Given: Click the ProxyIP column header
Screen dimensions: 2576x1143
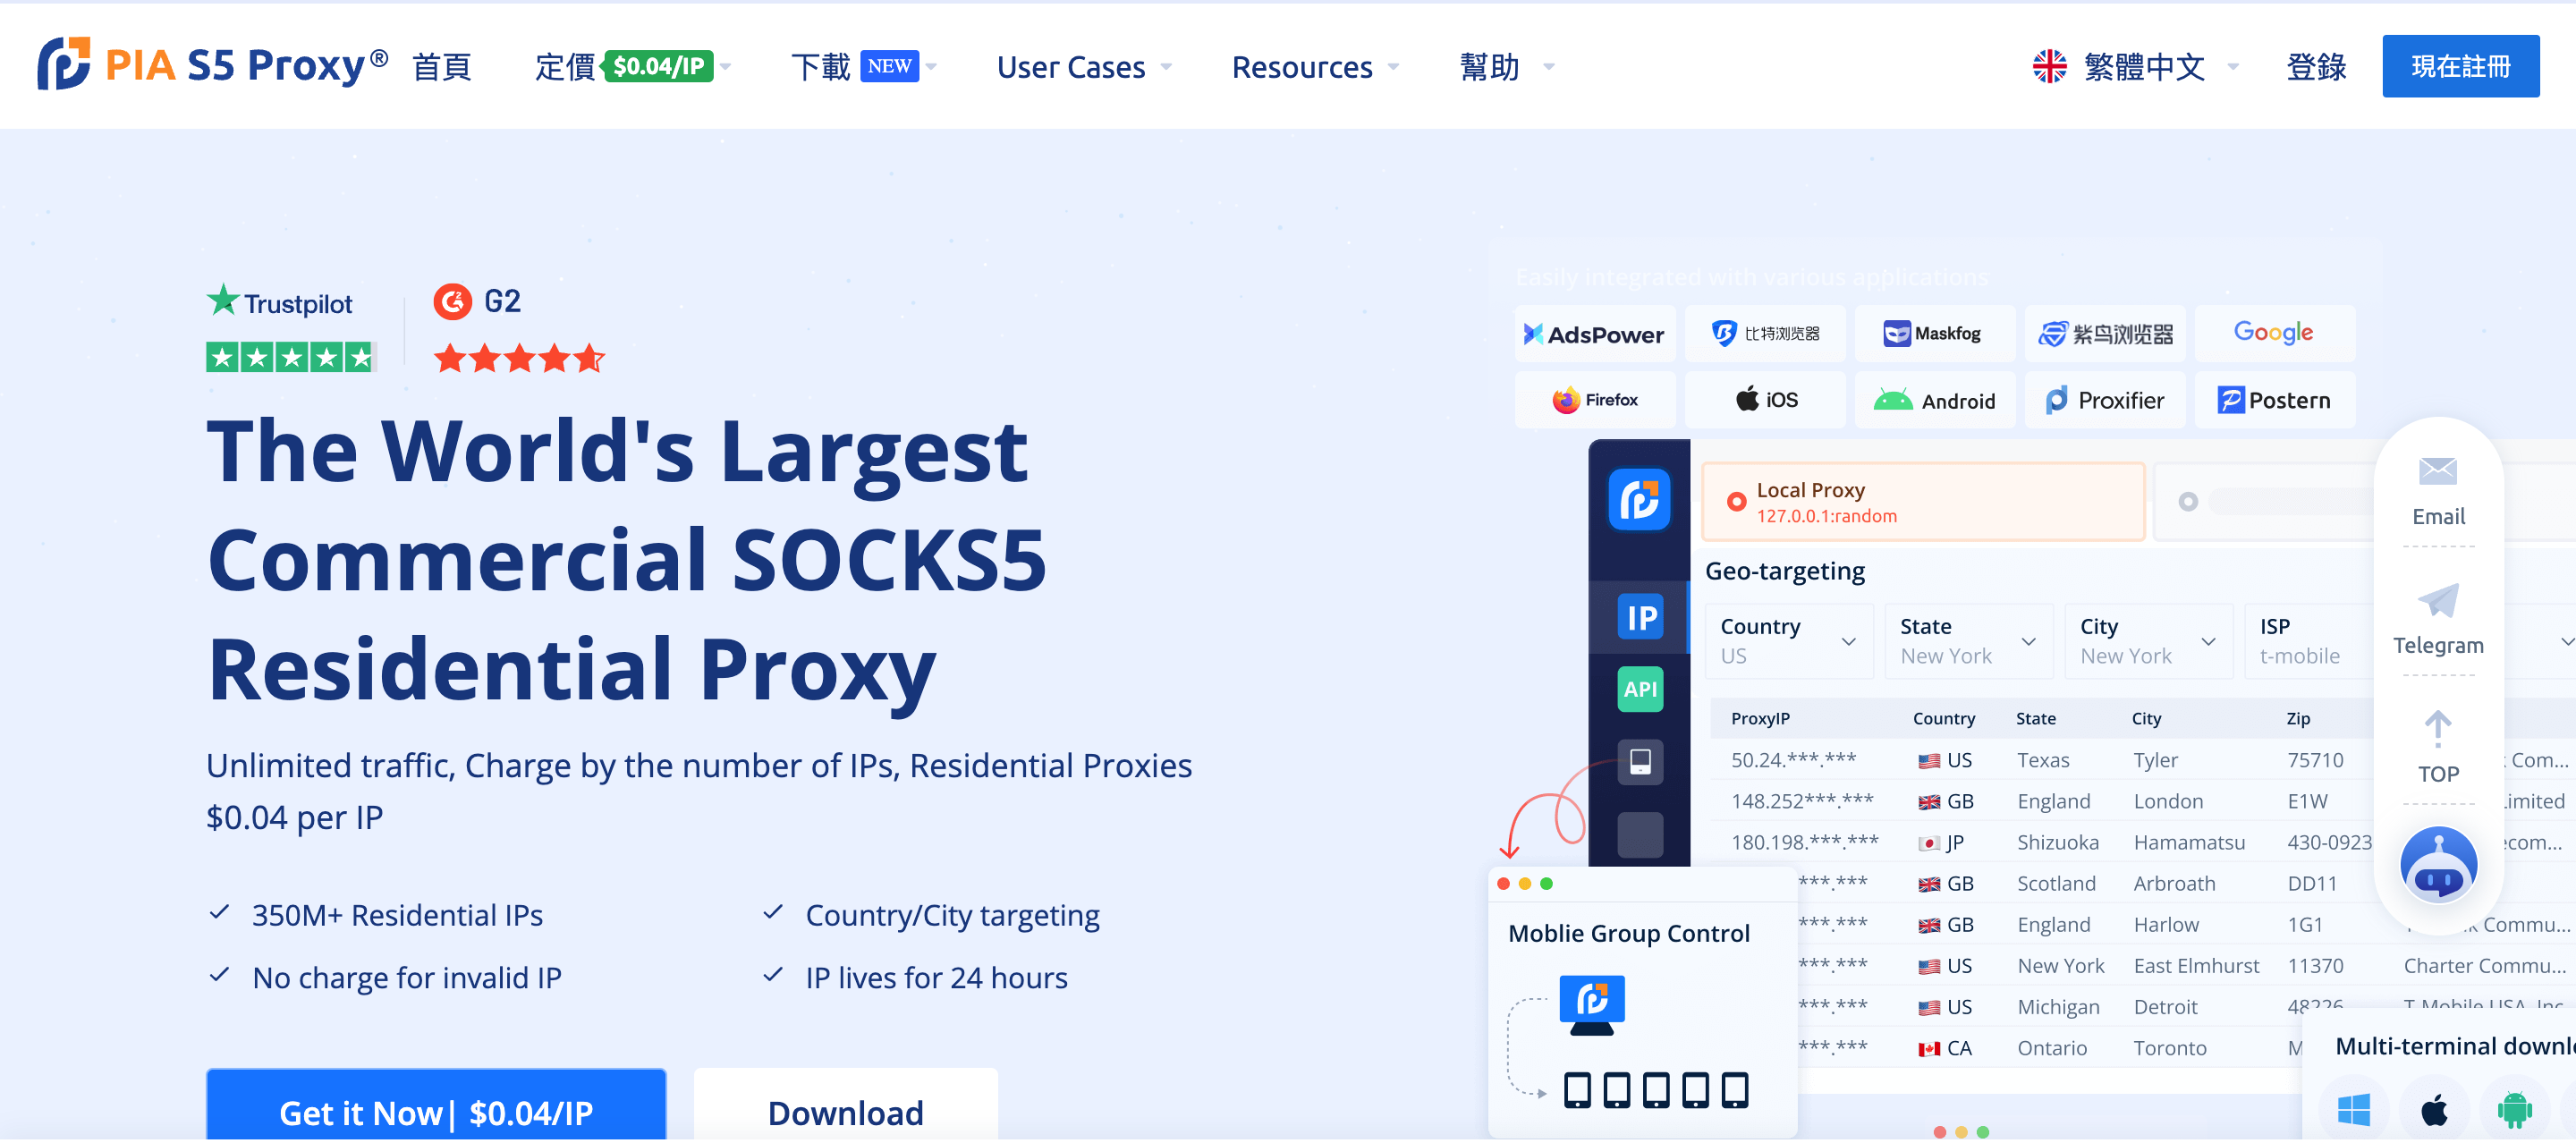Looking at the screenshot, I should 1760,718.
